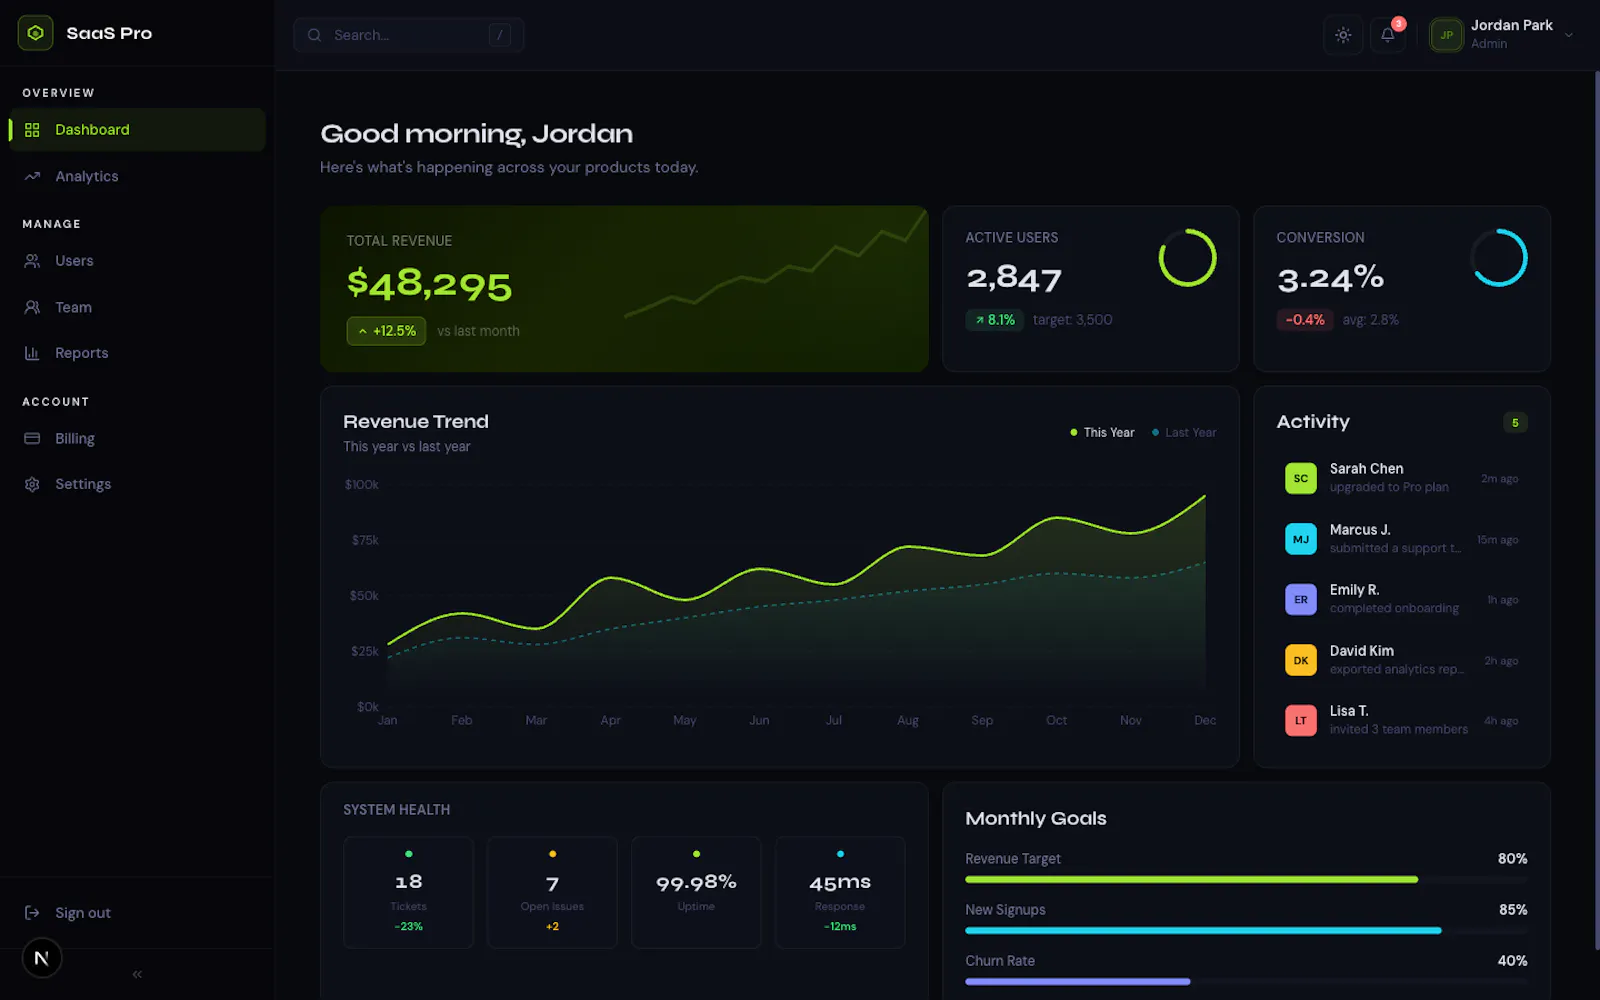
Task: Click 'completed onboarding' activity text
Action: [x=1394, y=609]
